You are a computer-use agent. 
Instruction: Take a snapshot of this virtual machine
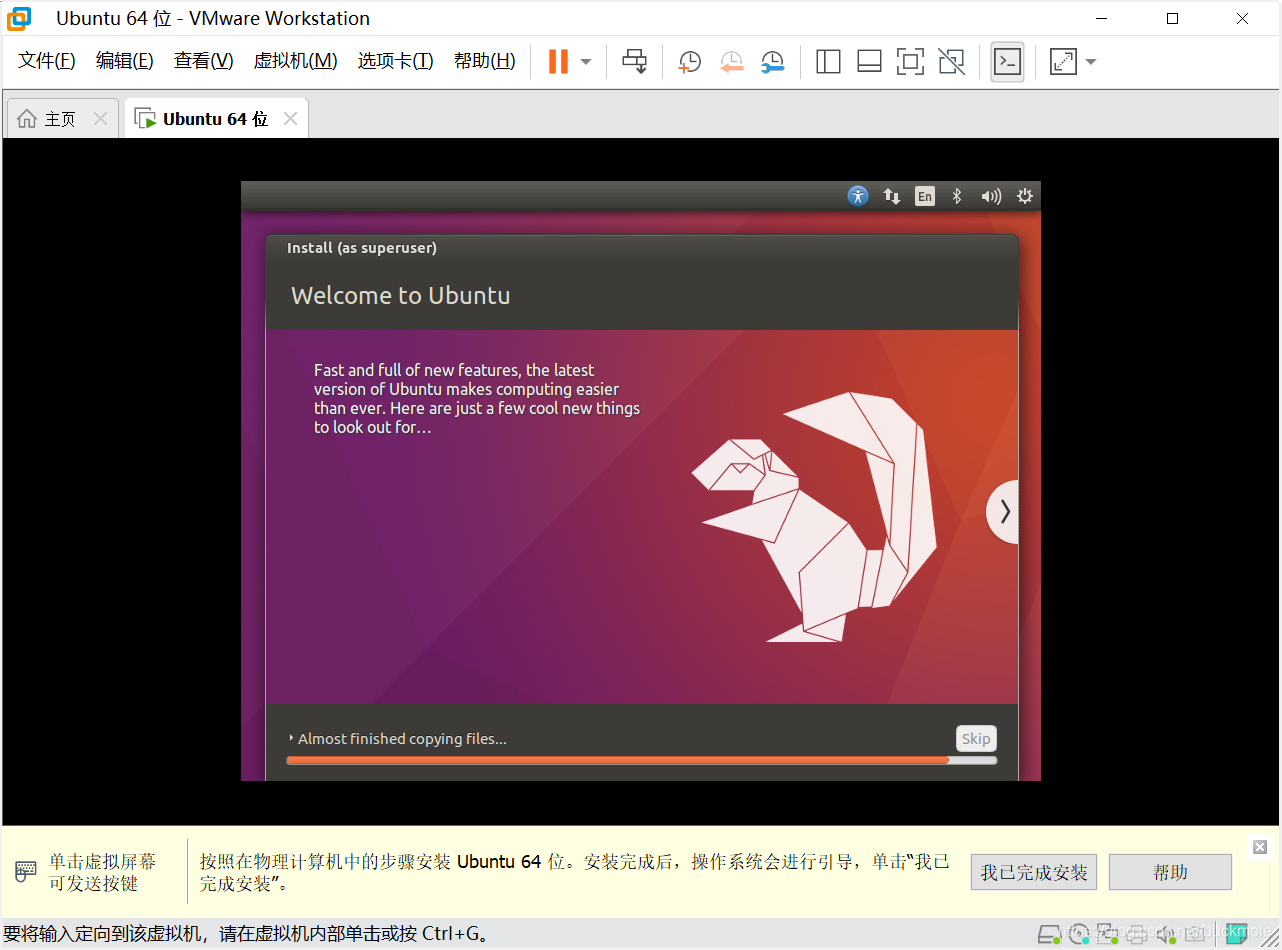click(x=689, y=62)
